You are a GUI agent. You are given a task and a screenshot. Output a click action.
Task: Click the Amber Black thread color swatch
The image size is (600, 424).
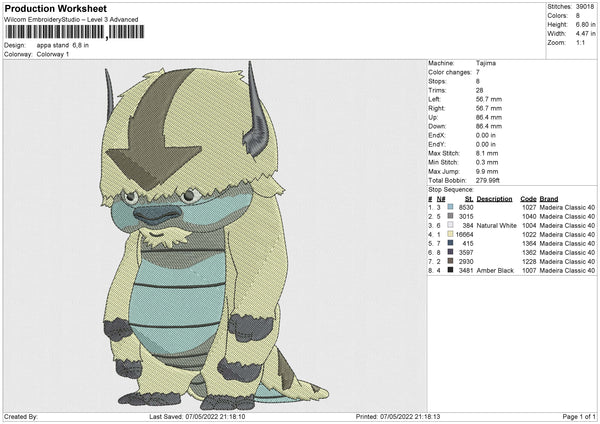450,270
